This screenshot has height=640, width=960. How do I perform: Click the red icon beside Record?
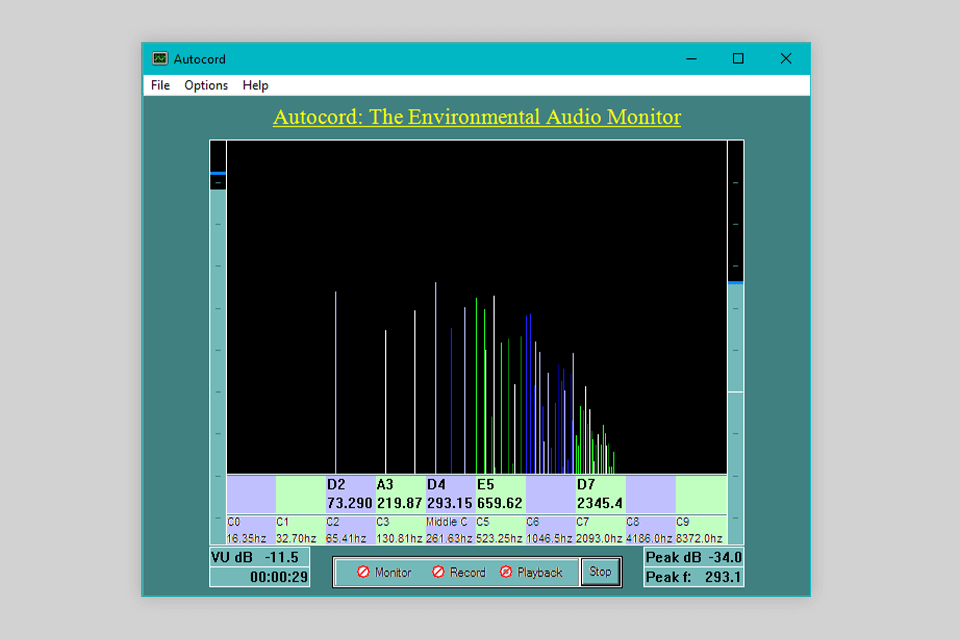click(x=438, y=571)
